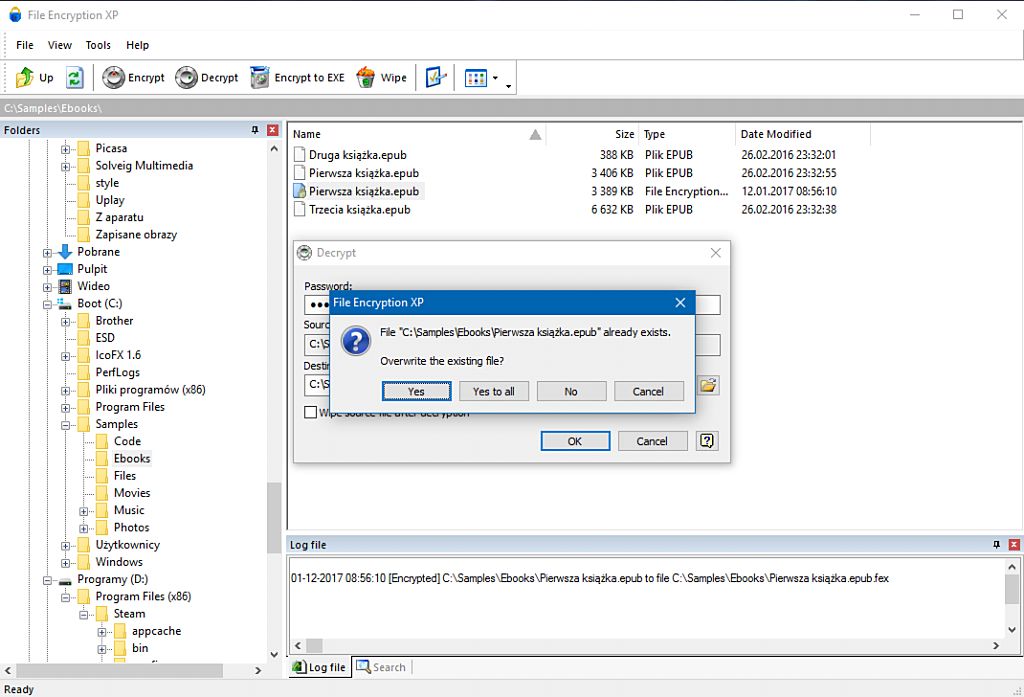
Task: Click Cancel in overwrite prompt
Action: click(x=648, y=391)
